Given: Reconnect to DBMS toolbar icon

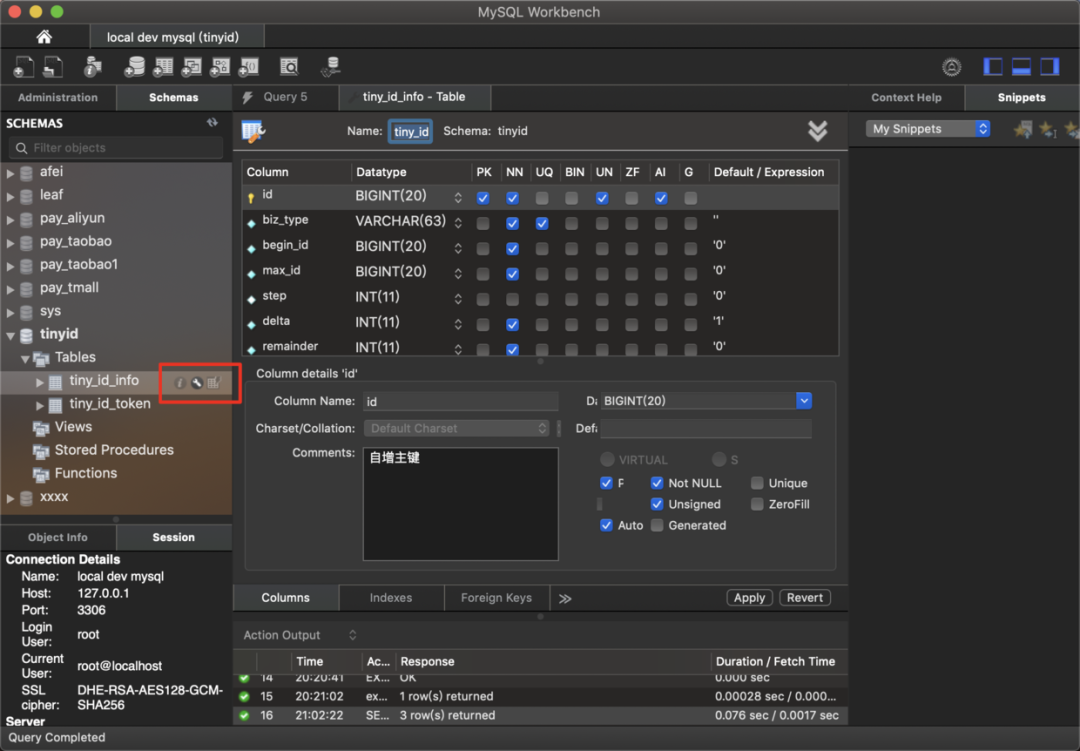Looking at the screenshot, I should (x=331, y=67).
